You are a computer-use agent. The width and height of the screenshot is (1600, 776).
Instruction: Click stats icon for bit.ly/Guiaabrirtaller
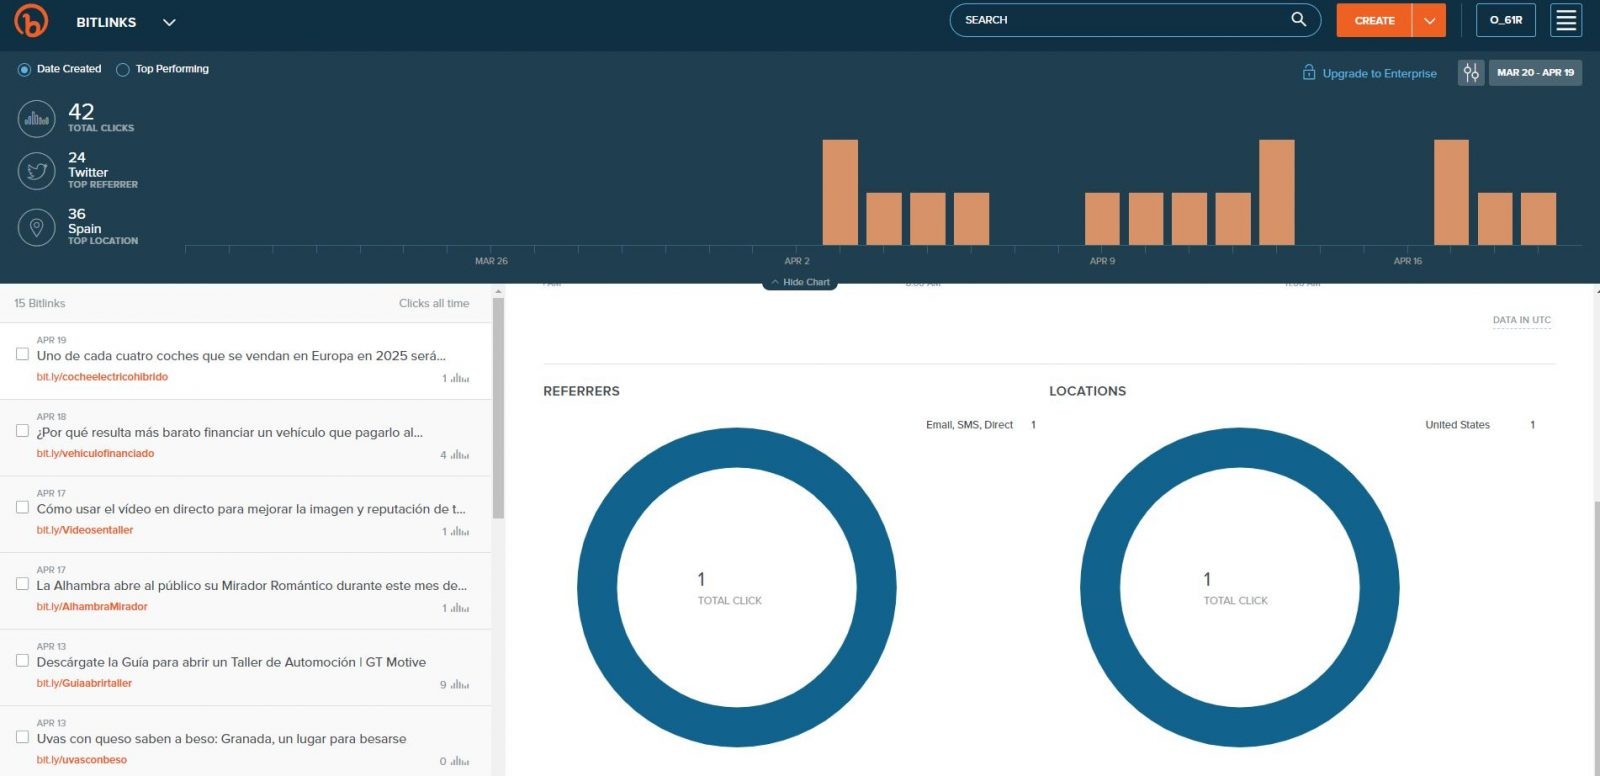click(459, 685)
